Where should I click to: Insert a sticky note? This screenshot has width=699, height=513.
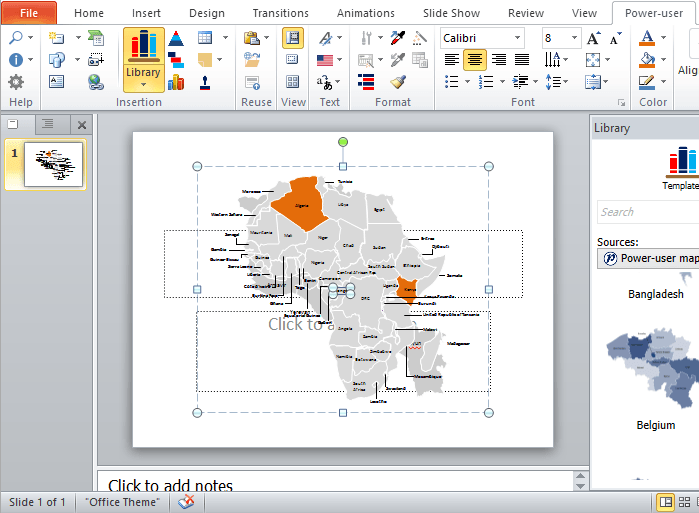click(x=205, y=59)
